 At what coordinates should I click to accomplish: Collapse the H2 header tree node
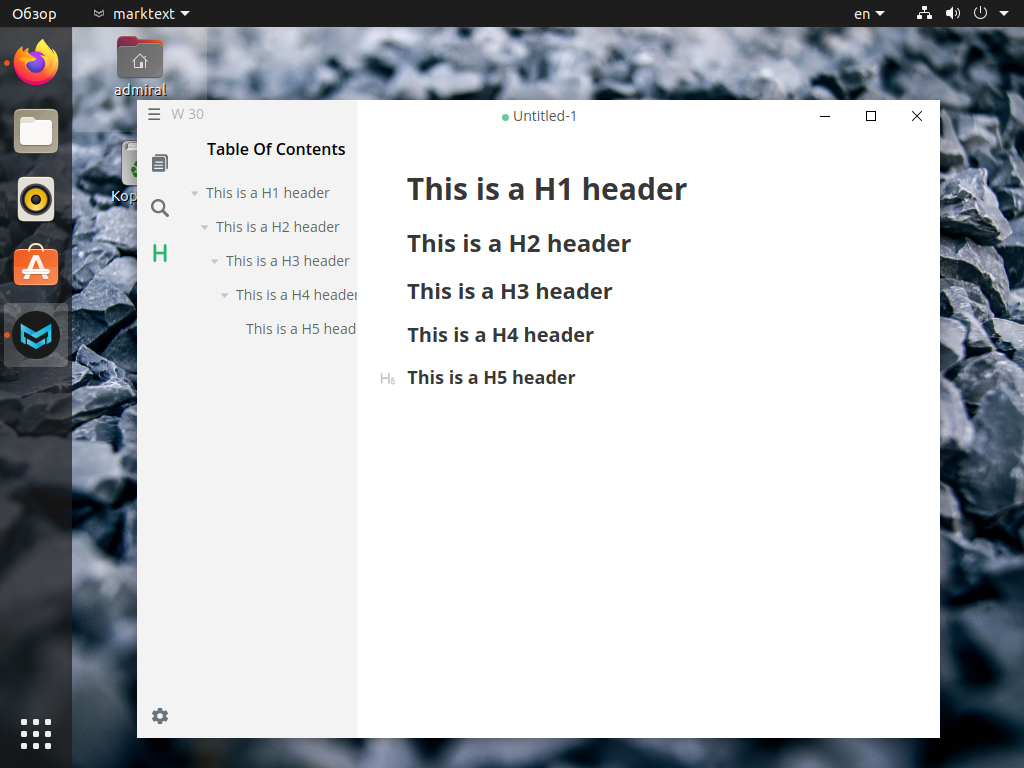(x=204, y=227)
